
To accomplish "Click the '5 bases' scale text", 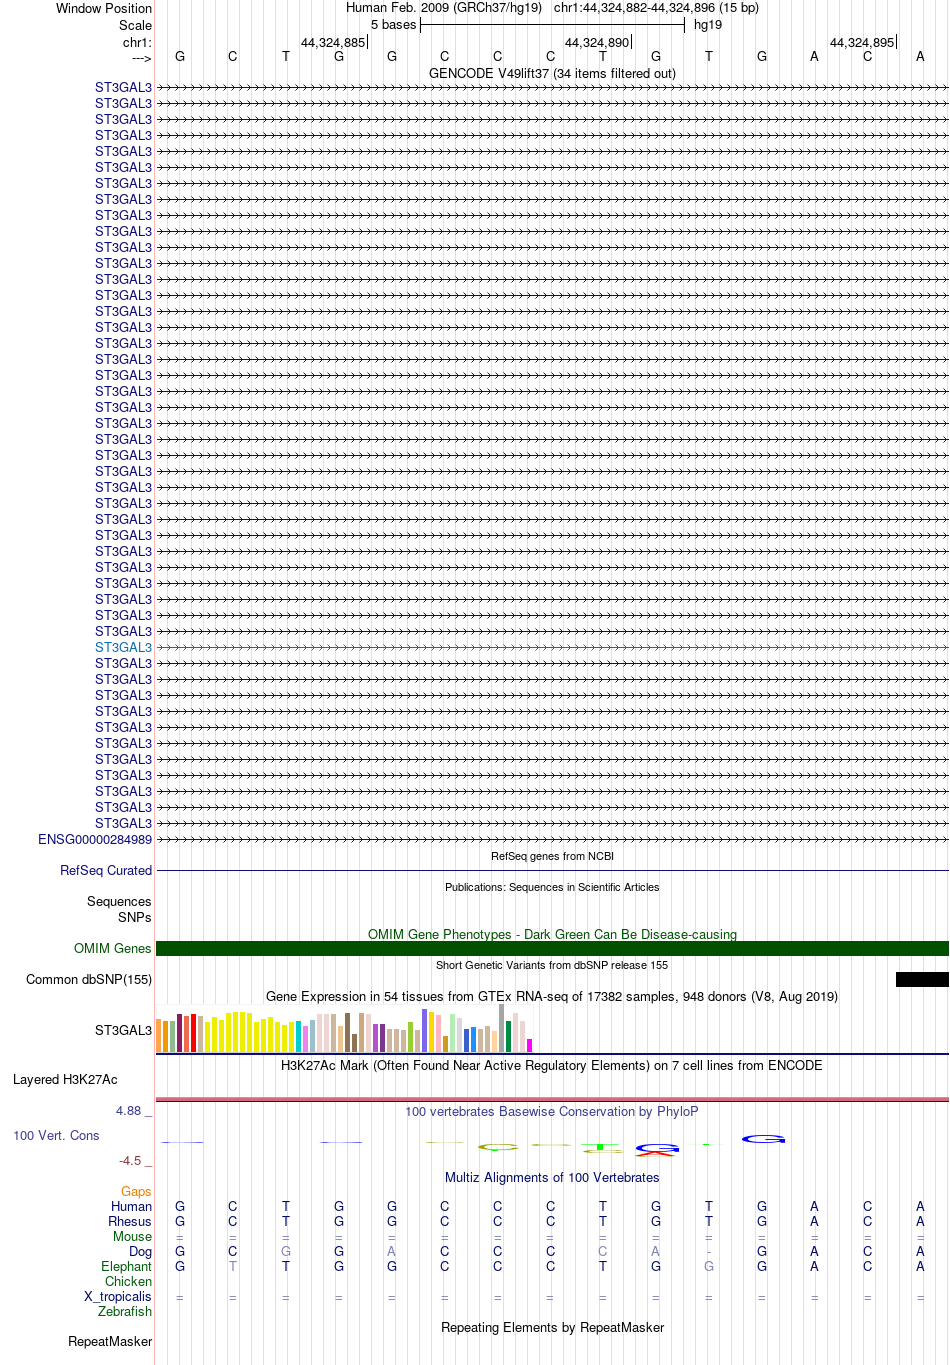I will click(393, 25).
